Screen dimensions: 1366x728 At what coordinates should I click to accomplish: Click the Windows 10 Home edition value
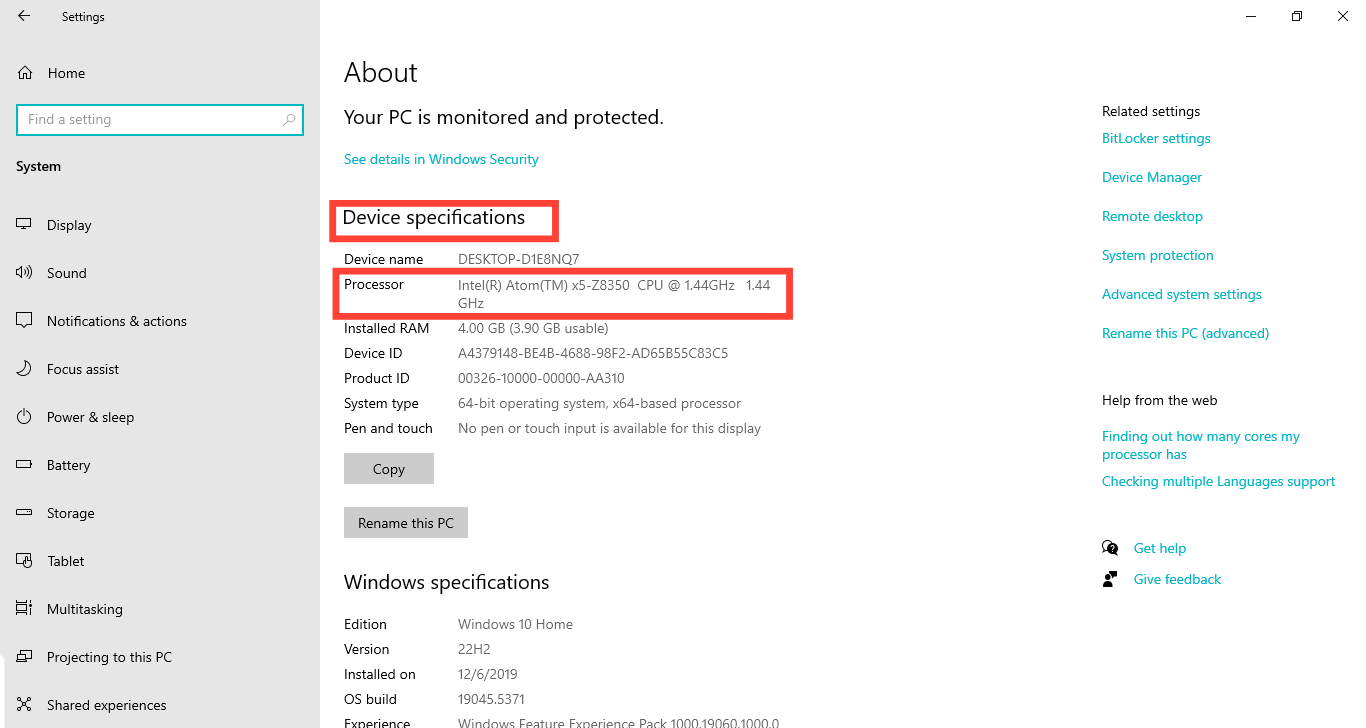[515, 624]
